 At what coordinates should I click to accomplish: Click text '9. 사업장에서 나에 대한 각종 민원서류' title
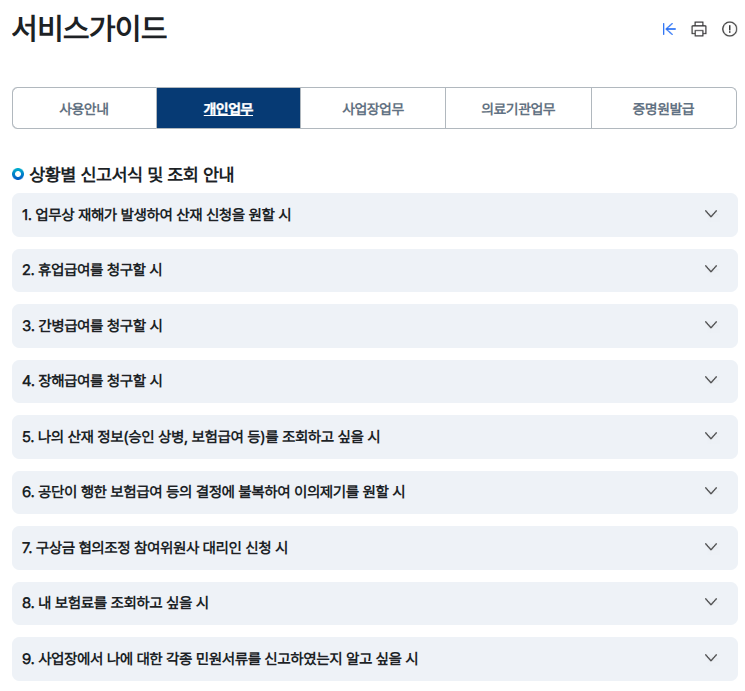coord(220,659)
